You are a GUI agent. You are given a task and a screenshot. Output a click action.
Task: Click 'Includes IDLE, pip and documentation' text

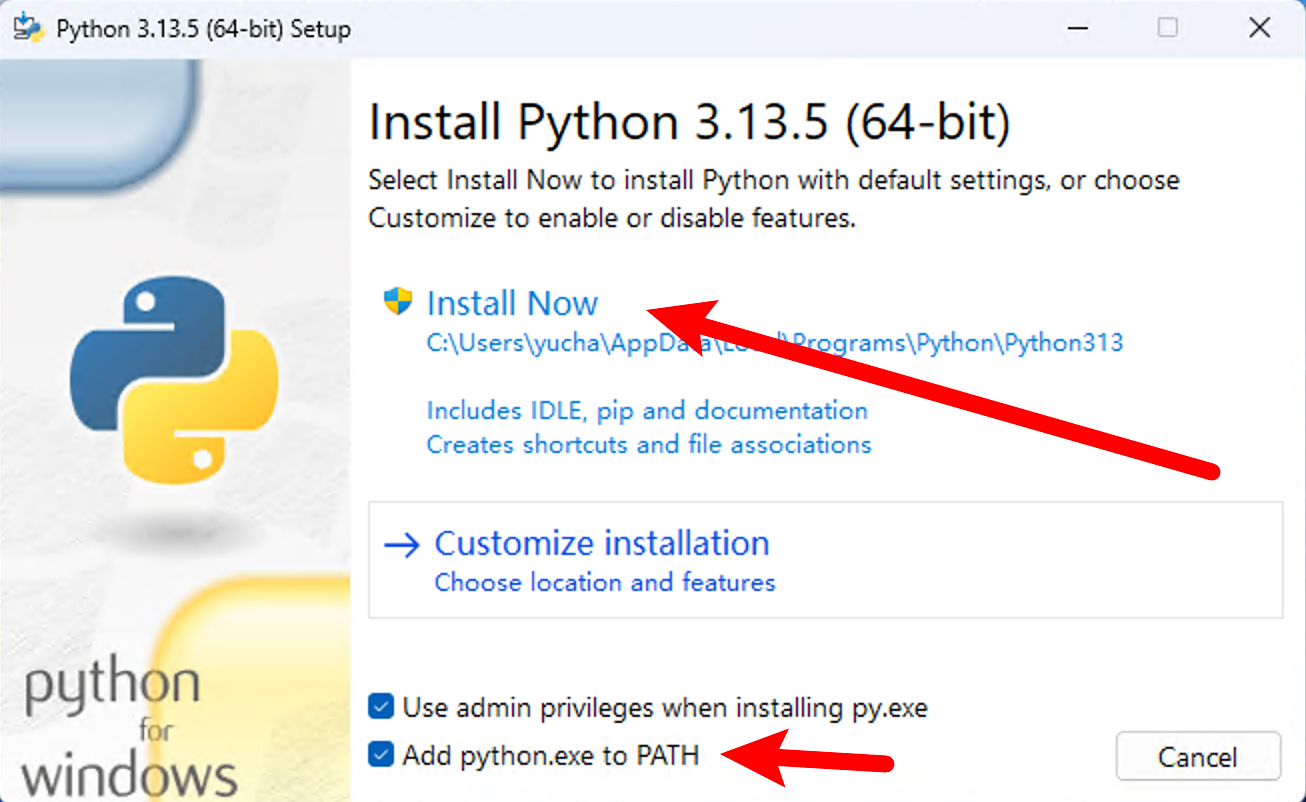(x=647, y=410)
